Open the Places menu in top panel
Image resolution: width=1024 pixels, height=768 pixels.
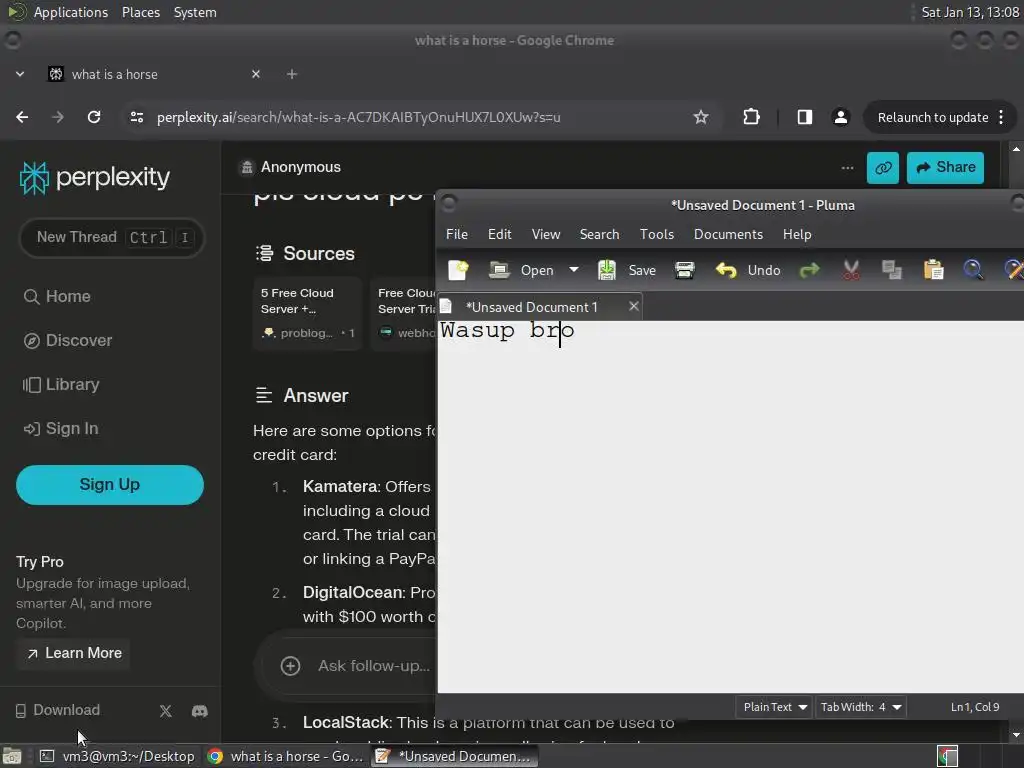tap(140, 12)
